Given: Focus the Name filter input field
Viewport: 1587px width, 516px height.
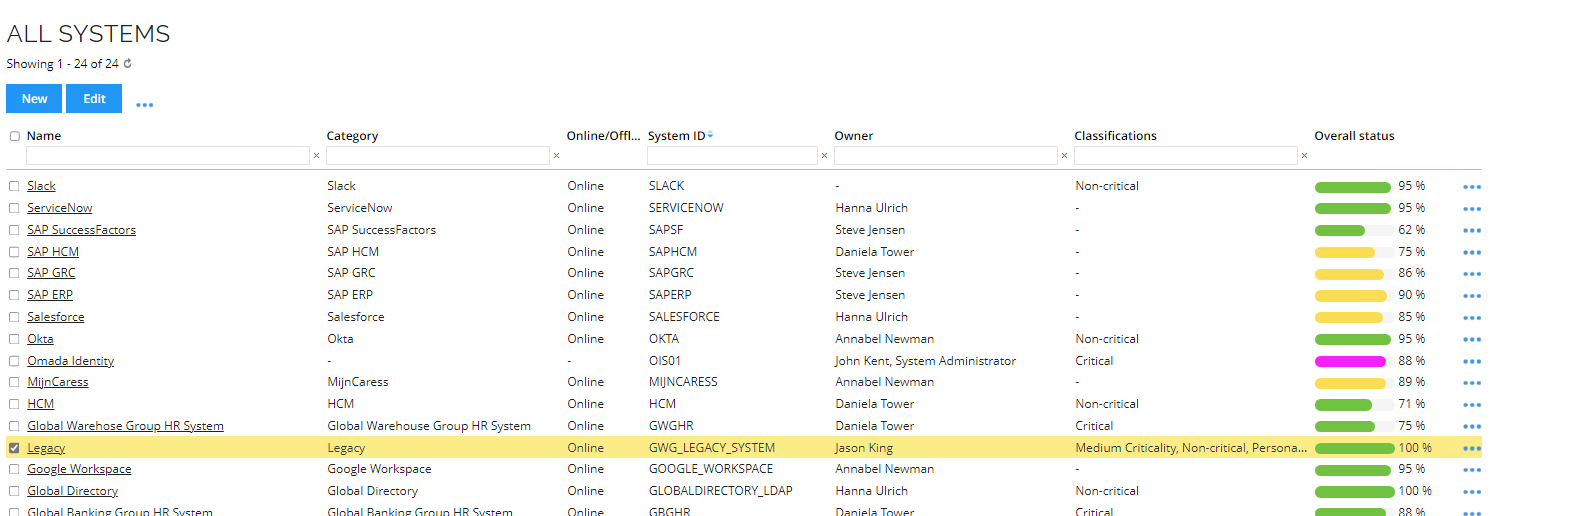Looking at the screenshot, I should [x=168, y=156].
